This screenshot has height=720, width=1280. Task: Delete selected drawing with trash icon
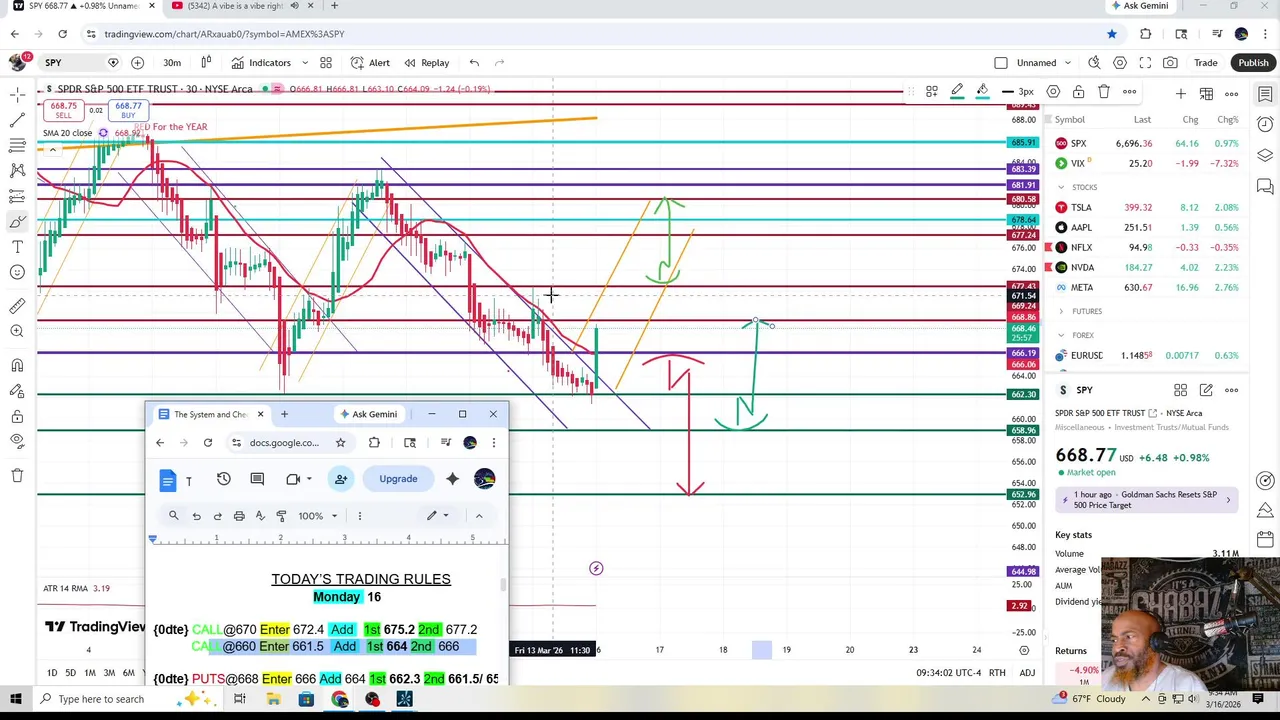1104,92
